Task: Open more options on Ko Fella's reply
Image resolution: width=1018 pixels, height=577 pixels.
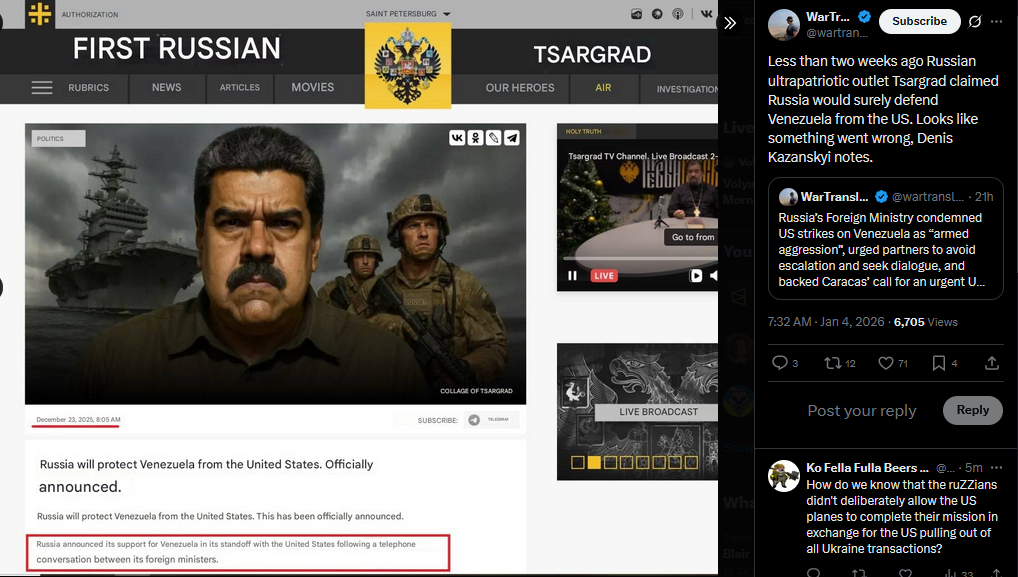Action: click(x=997, y=467)
